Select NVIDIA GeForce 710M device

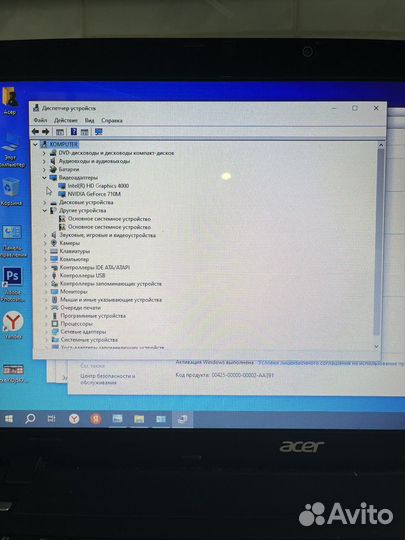click(x=94, y=194)
